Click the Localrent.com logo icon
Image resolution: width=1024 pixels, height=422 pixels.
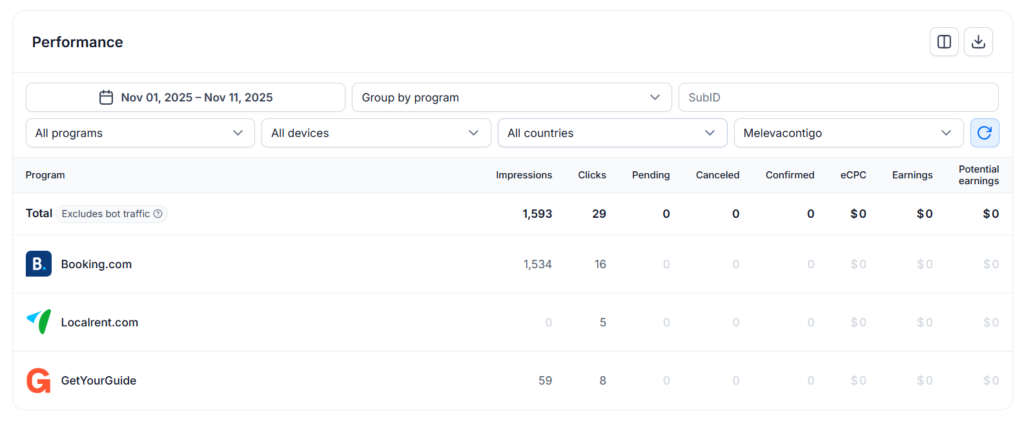[38, 322]
